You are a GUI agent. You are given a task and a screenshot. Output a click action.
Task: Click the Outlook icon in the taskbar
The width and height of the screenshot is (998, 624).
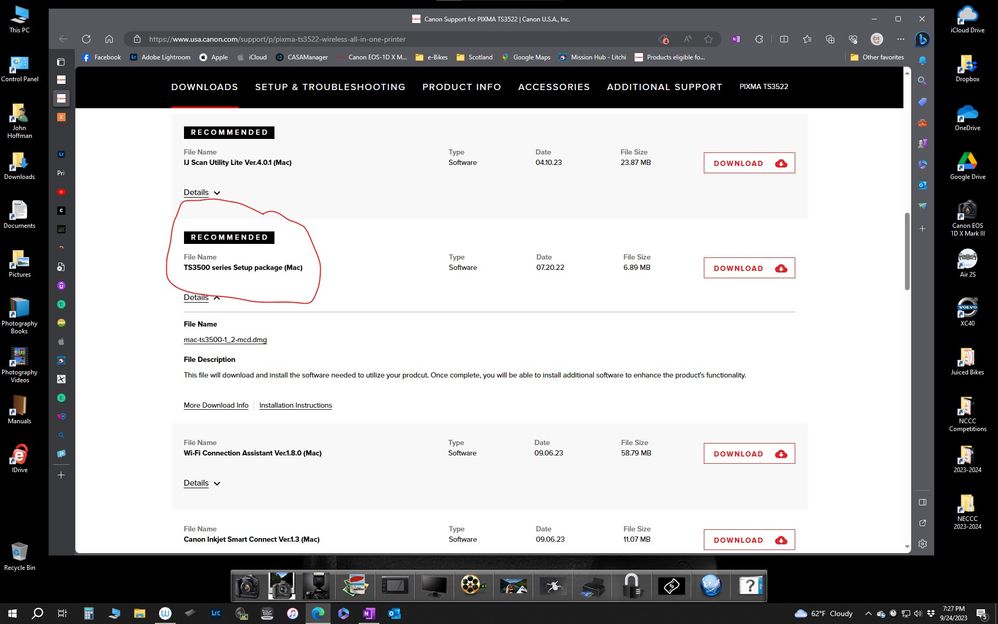(x=394, y=613)
